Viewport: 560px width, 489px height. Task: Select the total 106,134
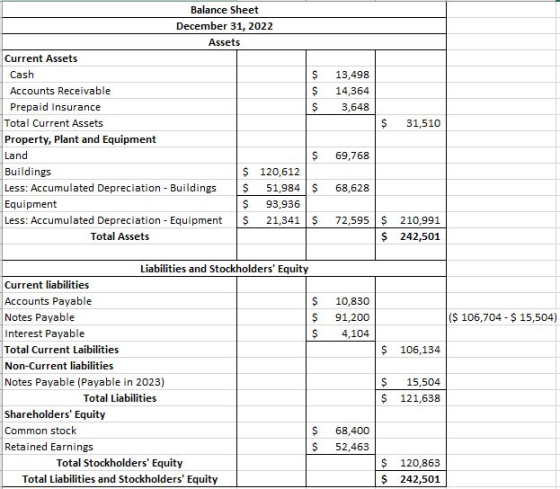point(420,350)
